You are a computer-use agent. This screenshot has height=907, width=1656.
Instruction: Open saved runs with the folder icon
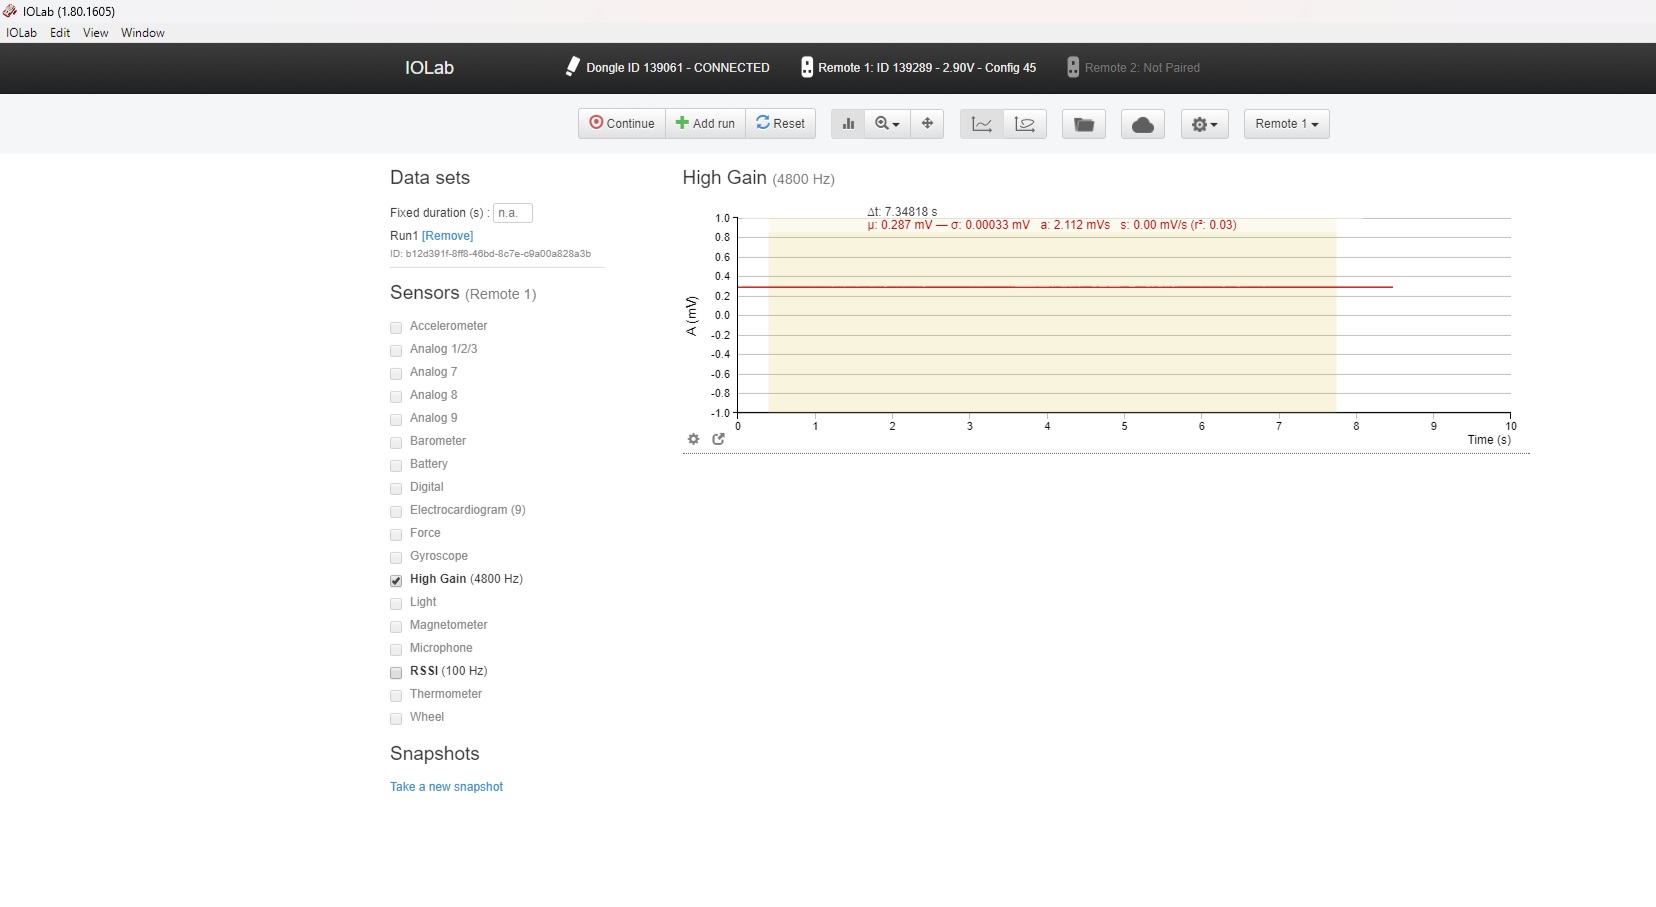[x=1084, y=123]
